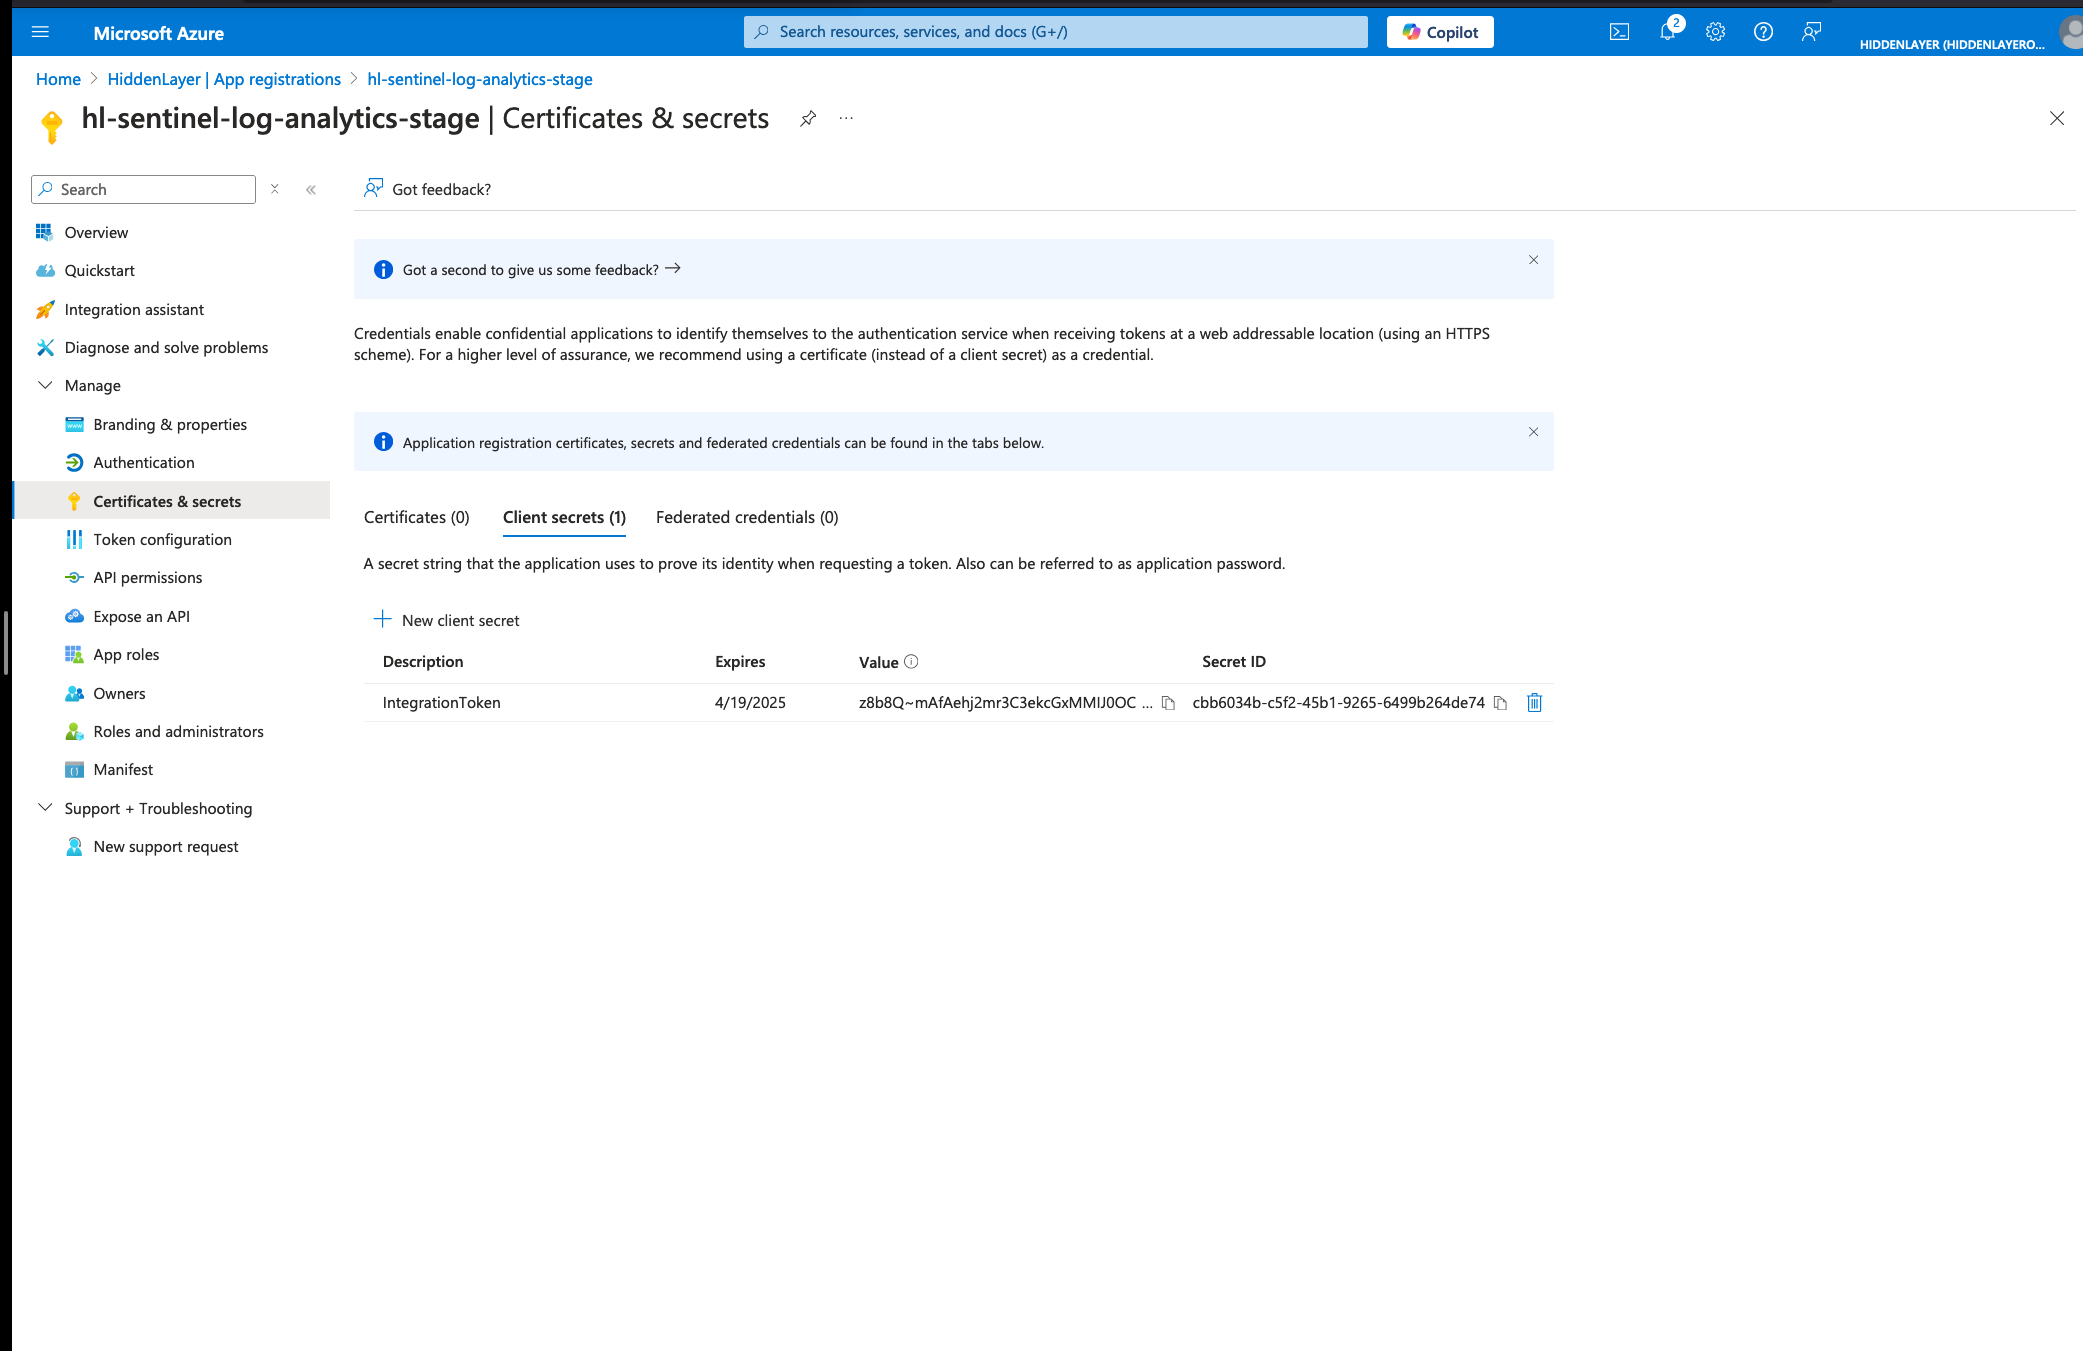Viewport: 2083px width, 1351px height.
Task: Copy the client secret value
Action: [1168, 703]
